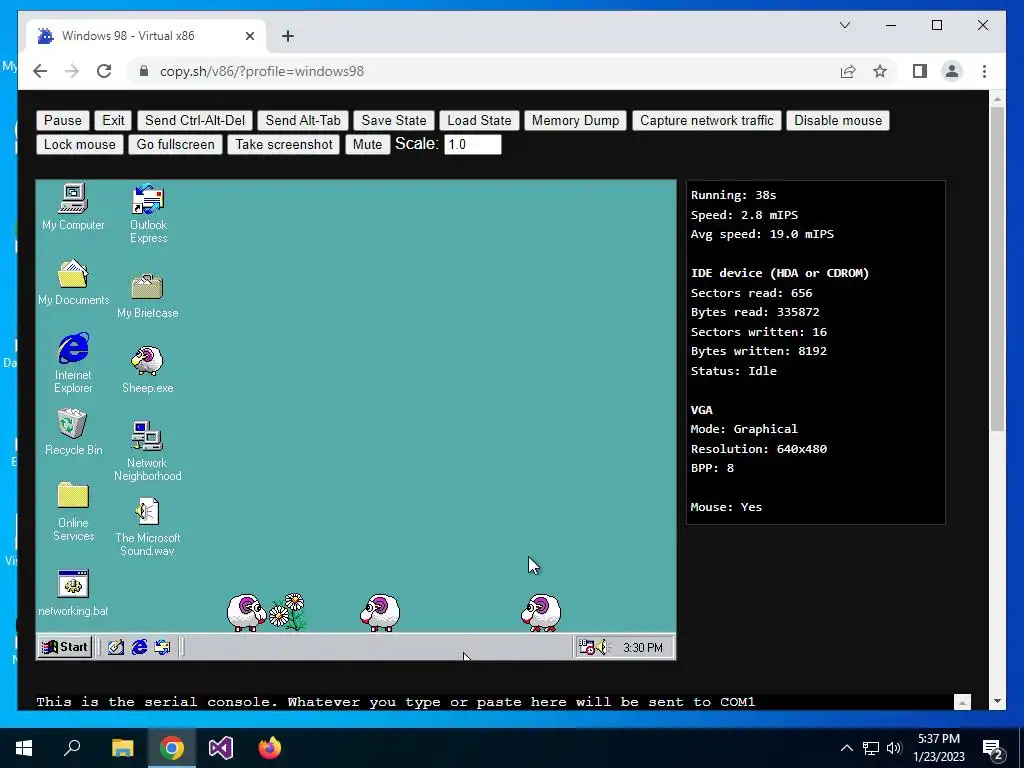Click the middle sheep on the taskbar

[x=380, y=612]
